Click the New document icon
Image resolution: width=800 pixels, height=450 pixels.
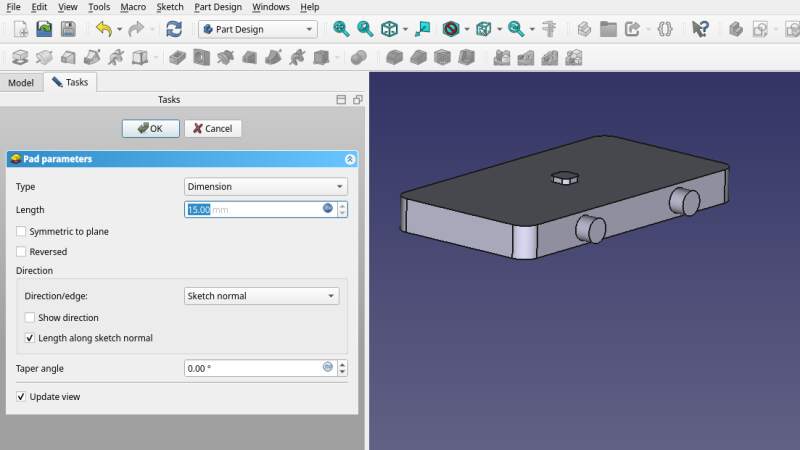(x=20, y=29)
